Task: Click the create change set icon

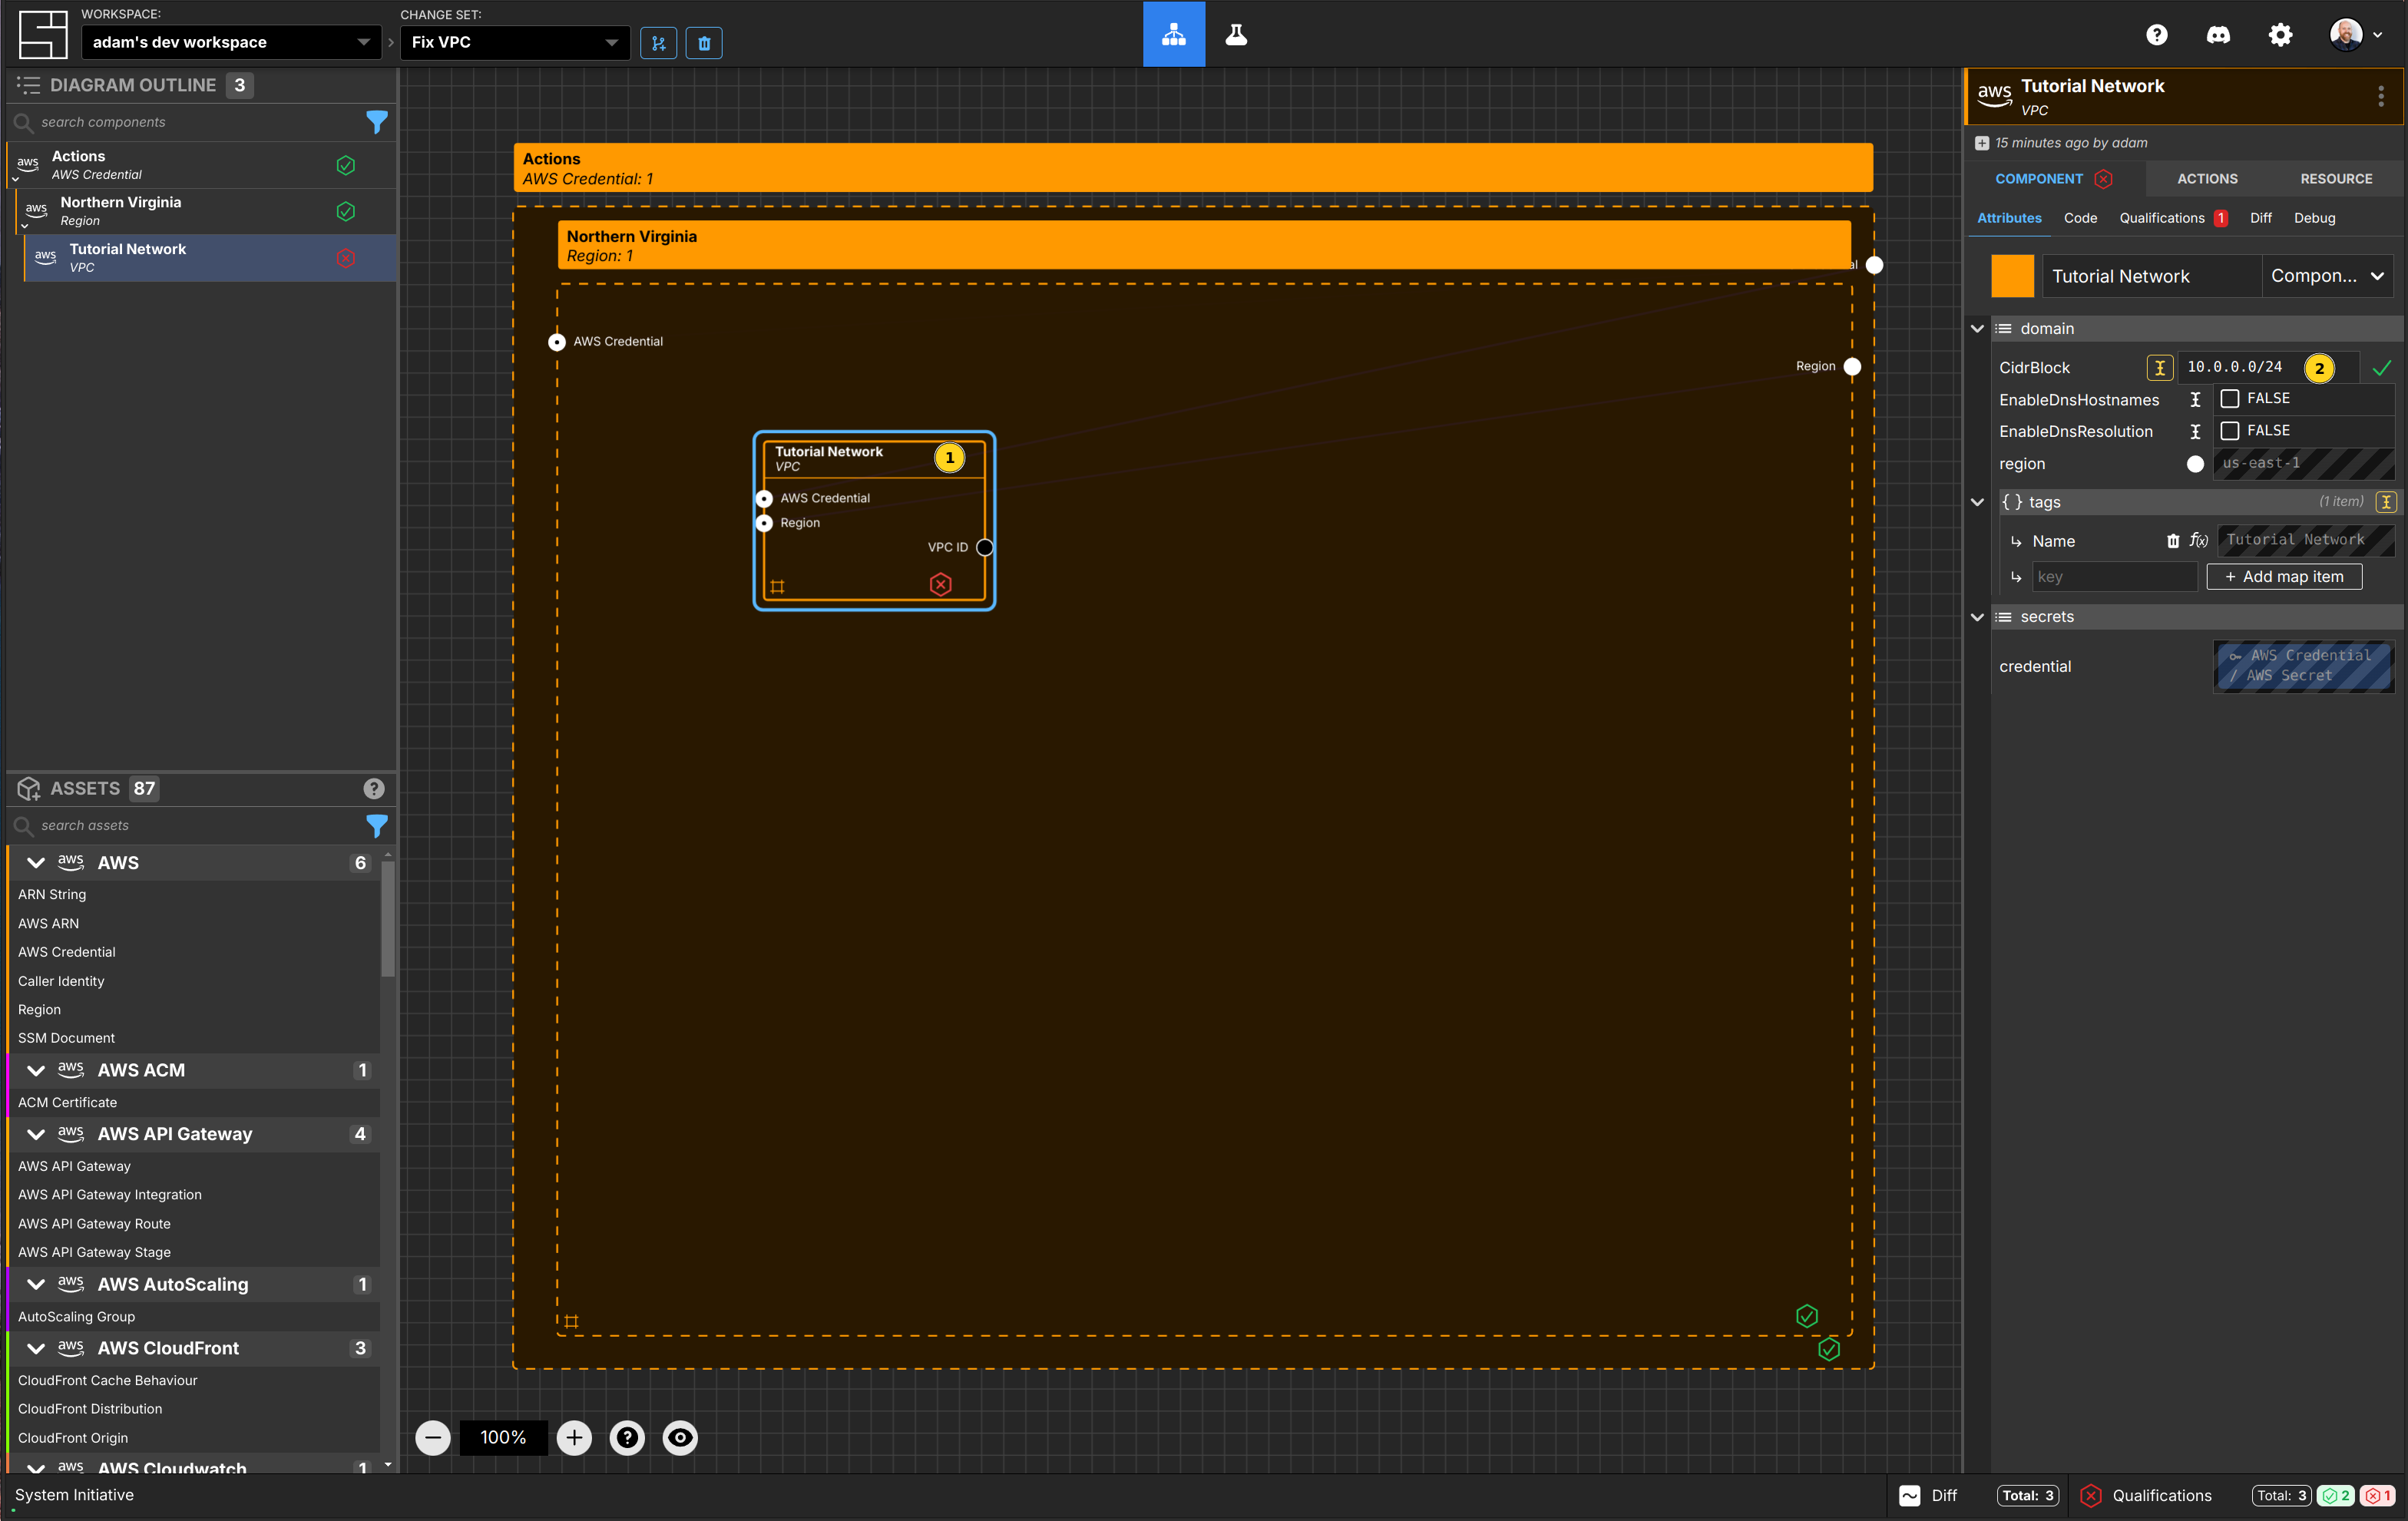Action: tap(658, 43)
